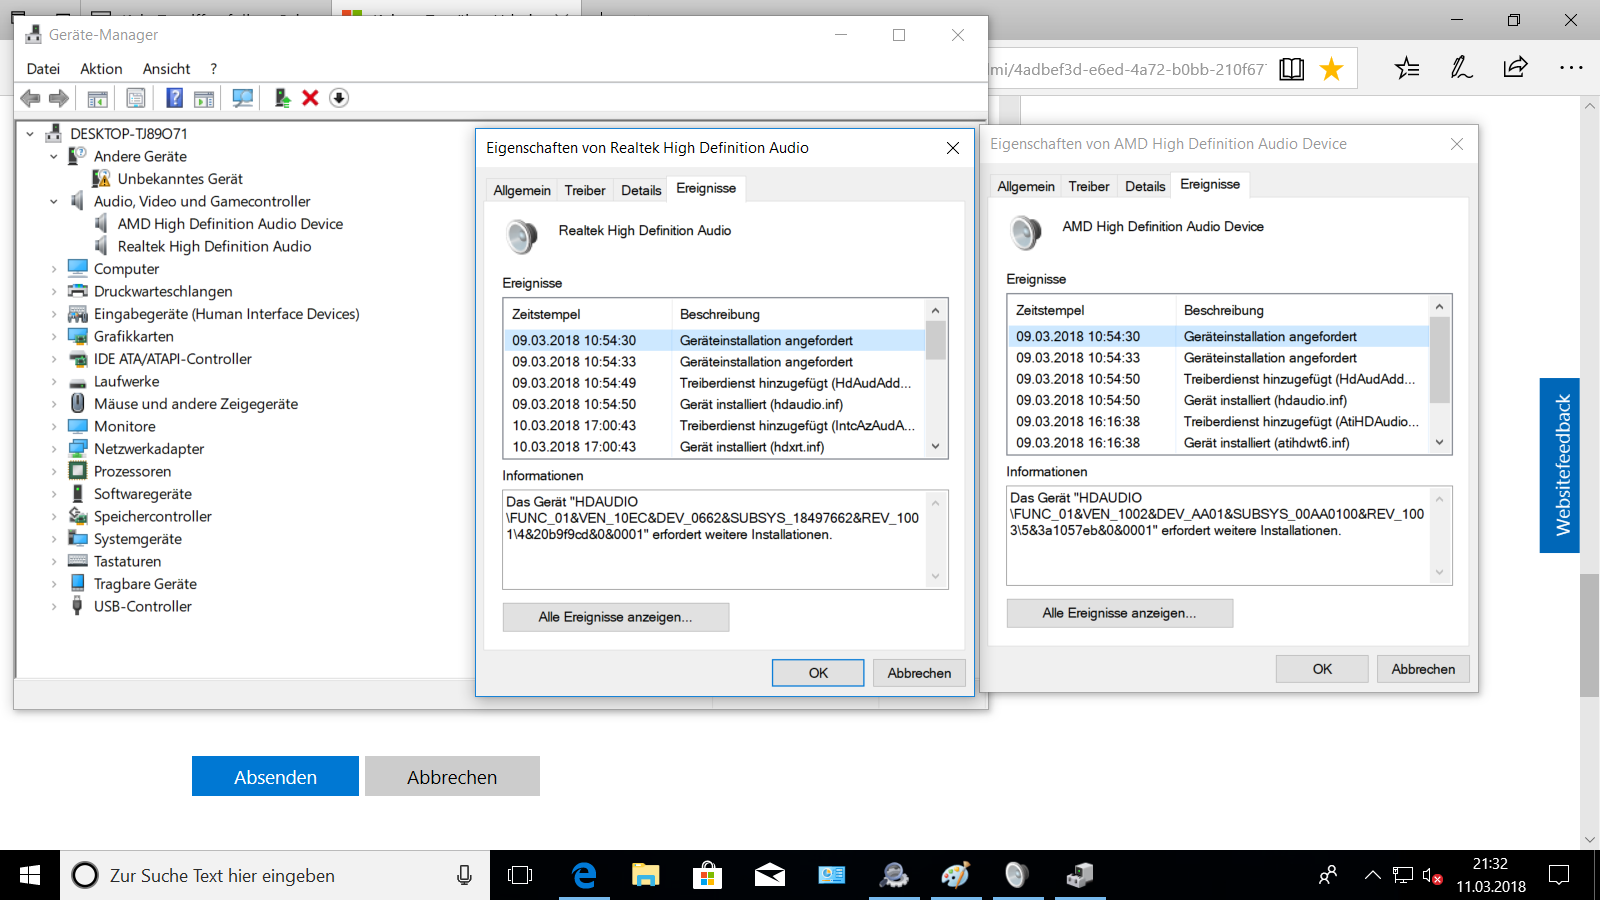Click OK in the Realtek properties dialog

(x=818, y=673)
